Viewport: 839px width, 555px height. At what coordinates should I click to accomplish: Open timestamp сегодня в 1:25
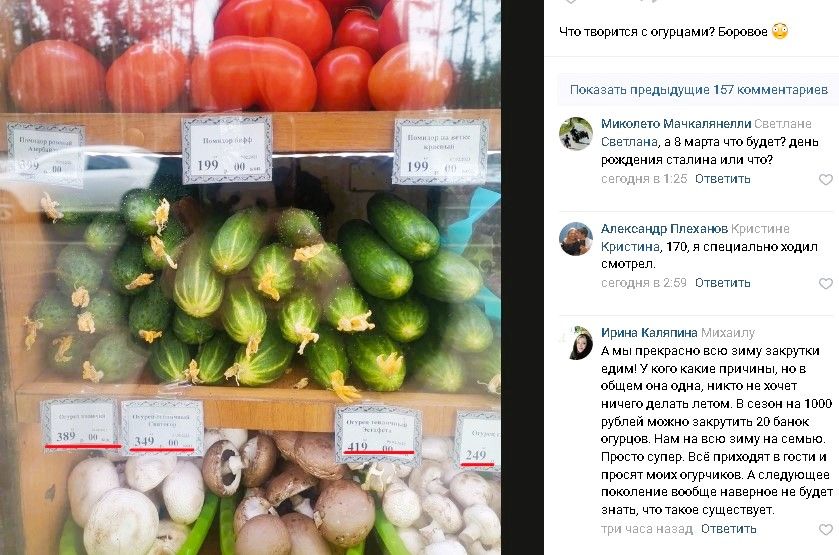[644, 179]
